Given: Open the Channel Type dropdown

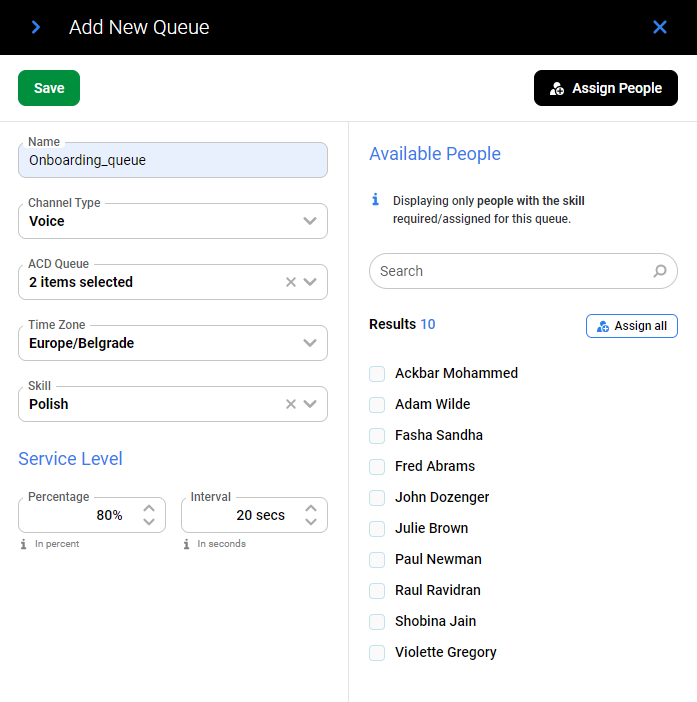Looking at the screenshot, I should (x=310, y=221).
